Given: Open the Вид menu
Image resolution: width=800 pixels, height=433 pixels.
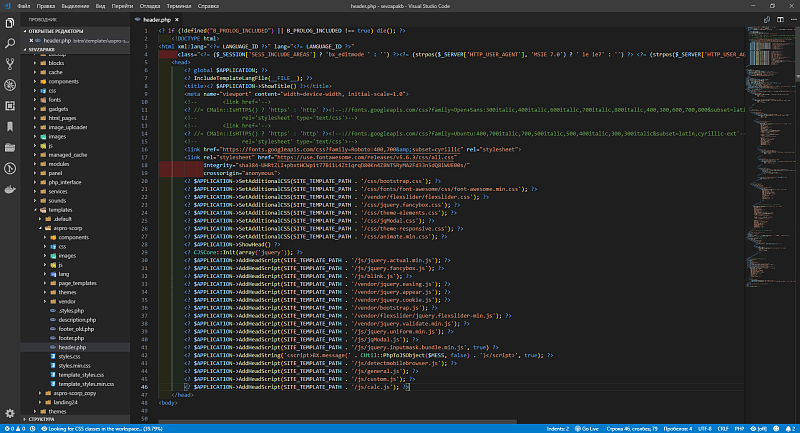Looking at the screenshot, I should click(x=101, y=6).
